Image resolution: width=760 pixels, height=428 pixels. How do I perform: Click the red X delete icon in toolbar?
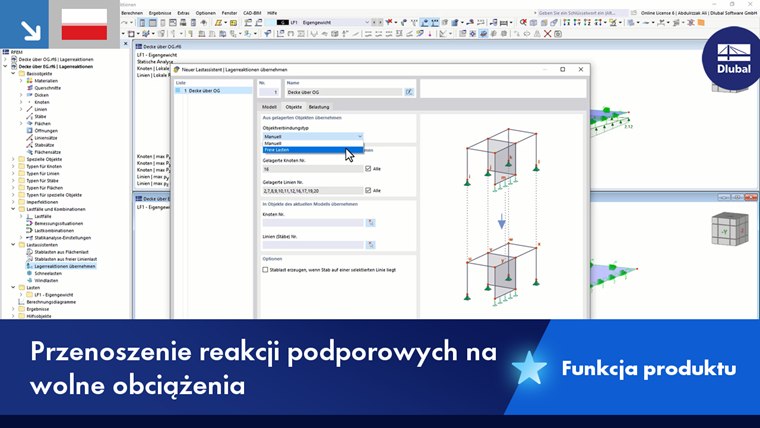click(x=547, y=33)
